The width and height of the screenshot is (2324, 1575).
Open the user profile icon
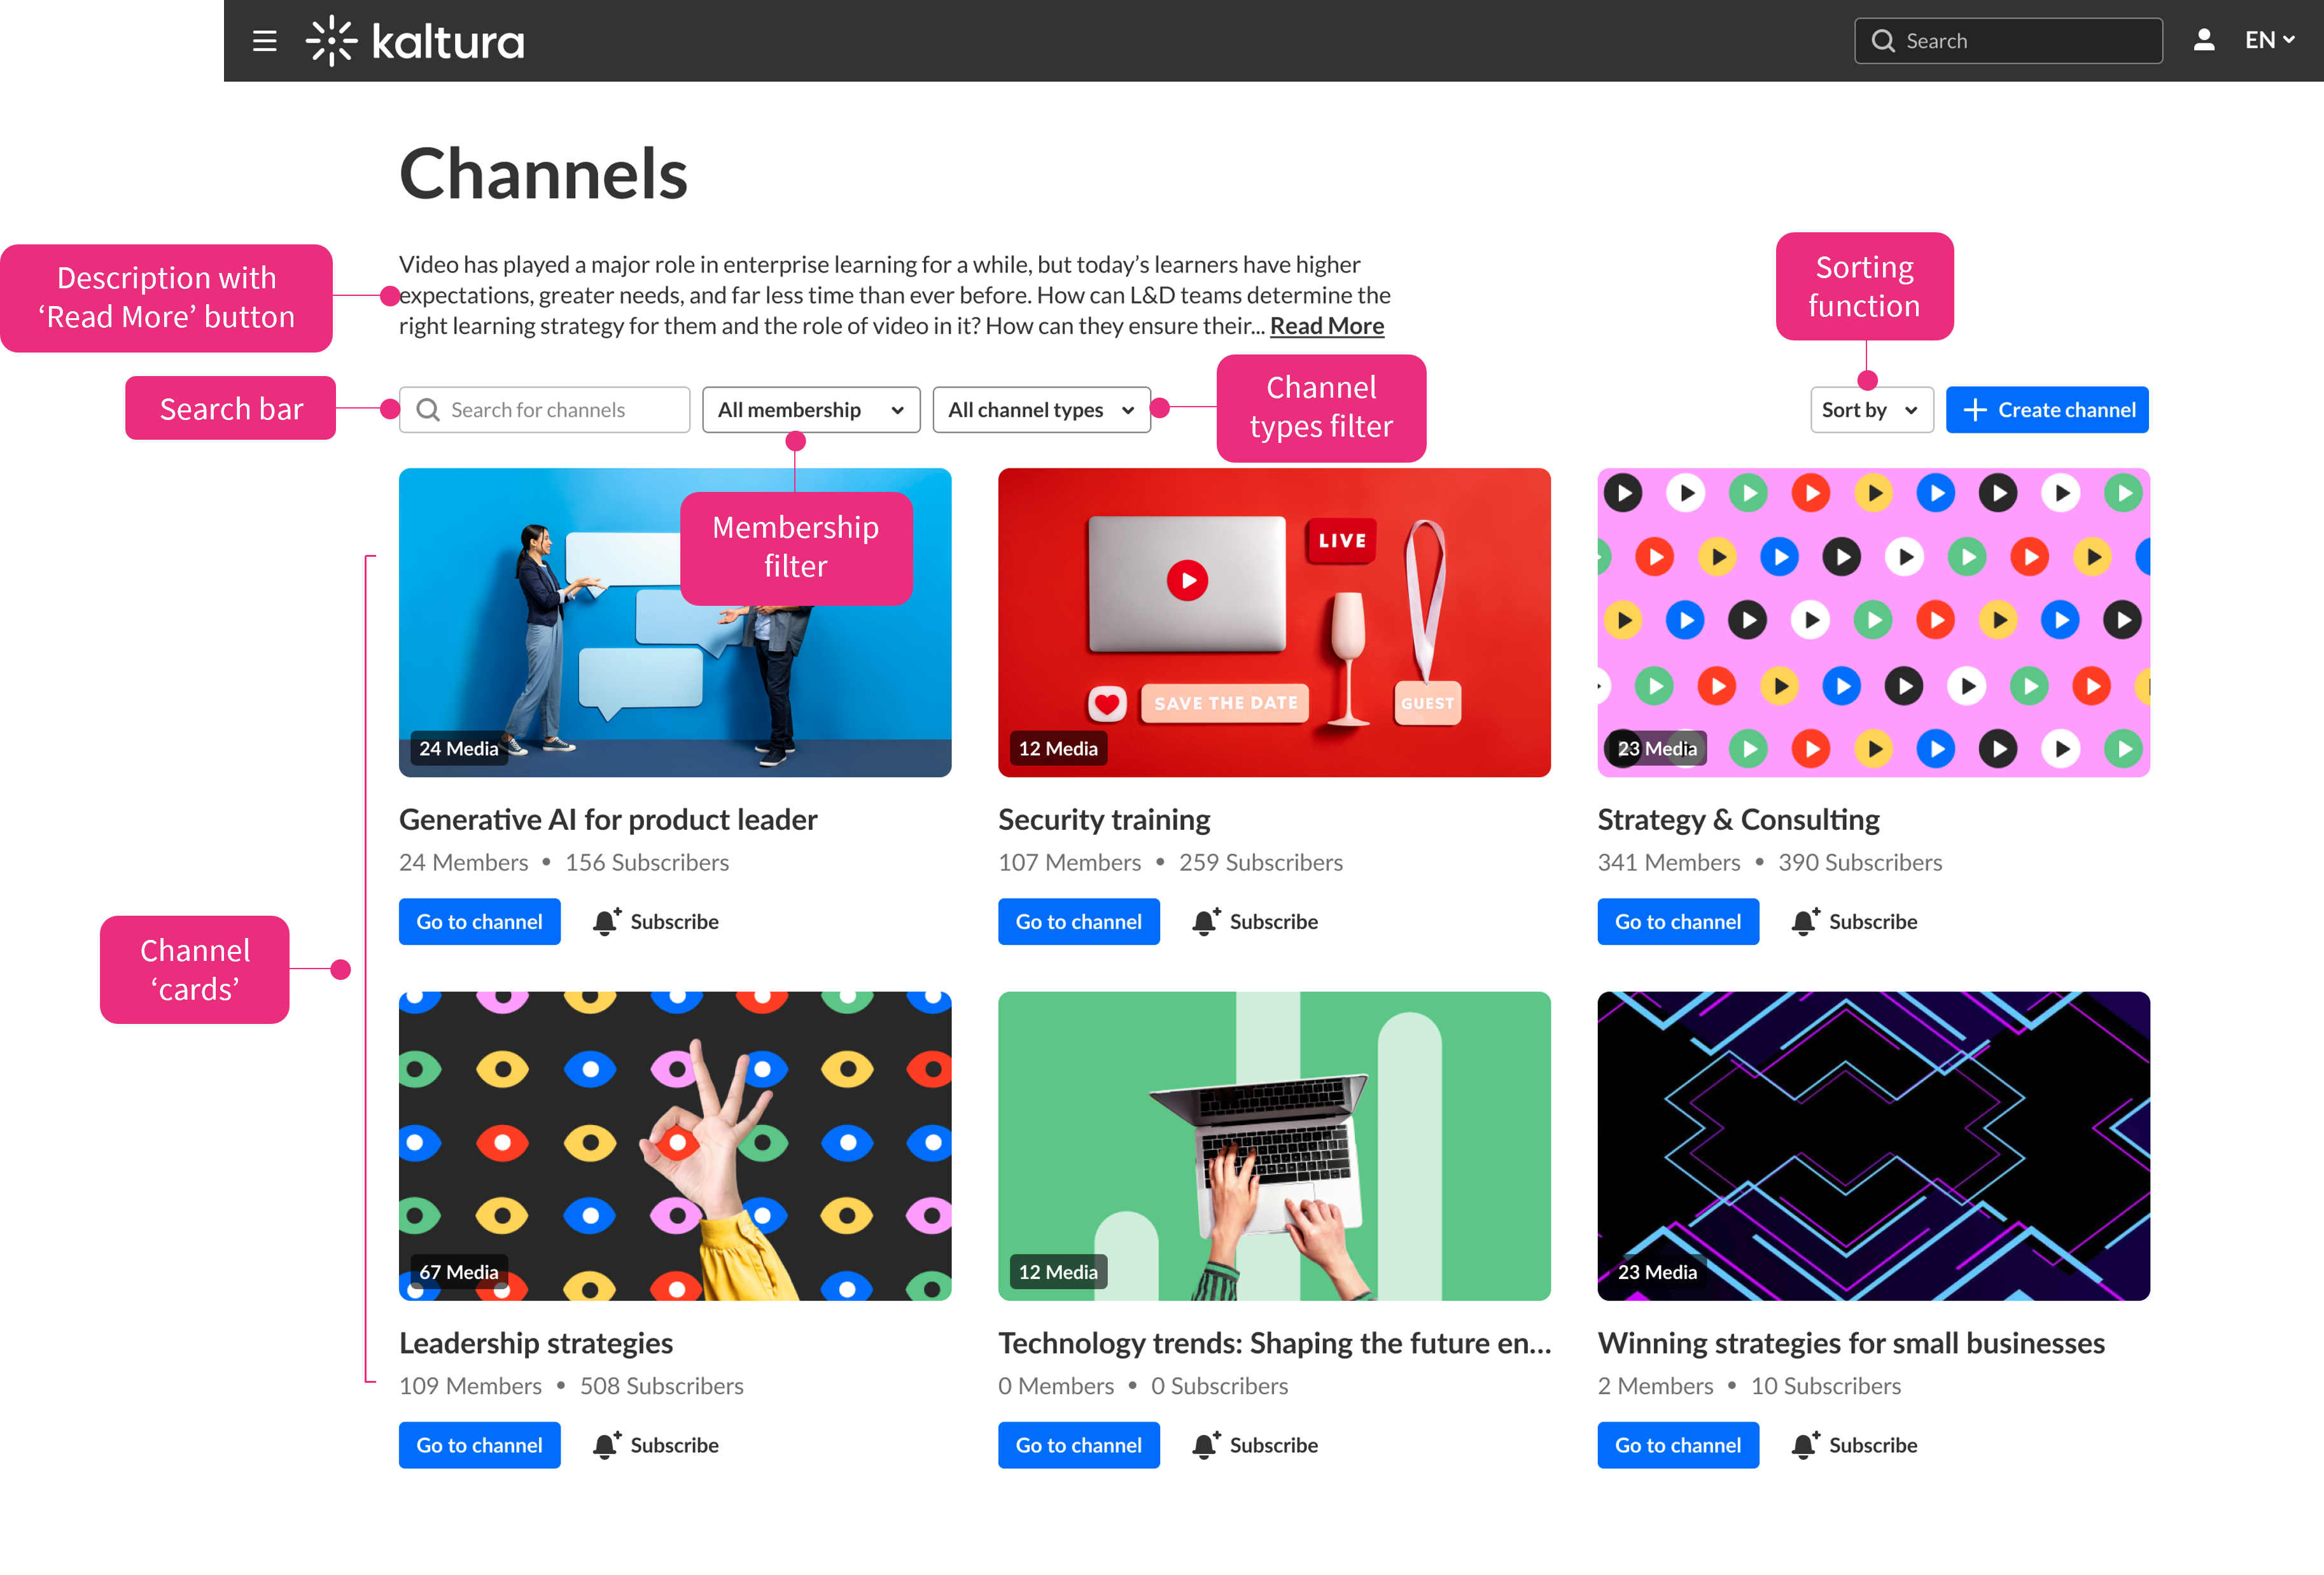tap(2203, 40)
